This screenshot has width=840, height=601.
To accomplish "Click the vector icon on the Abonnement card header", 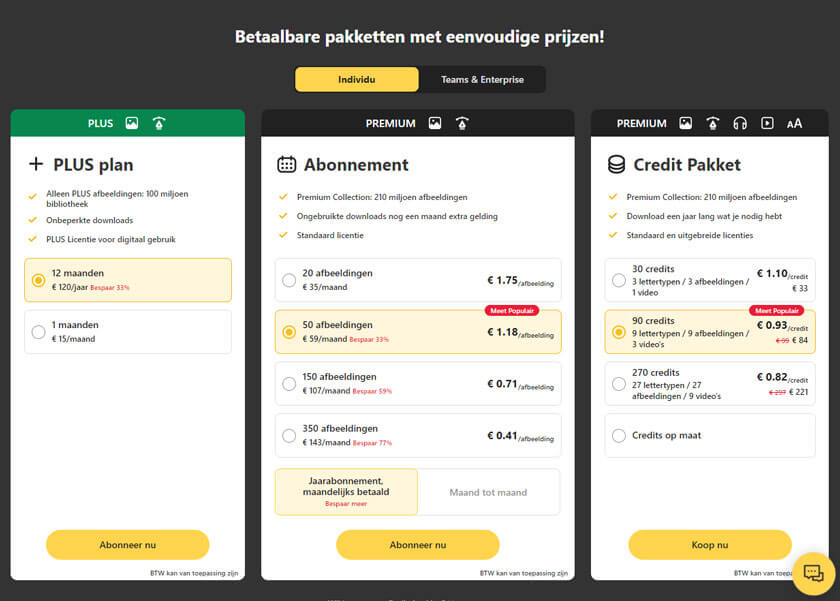I will pos(461,123).
